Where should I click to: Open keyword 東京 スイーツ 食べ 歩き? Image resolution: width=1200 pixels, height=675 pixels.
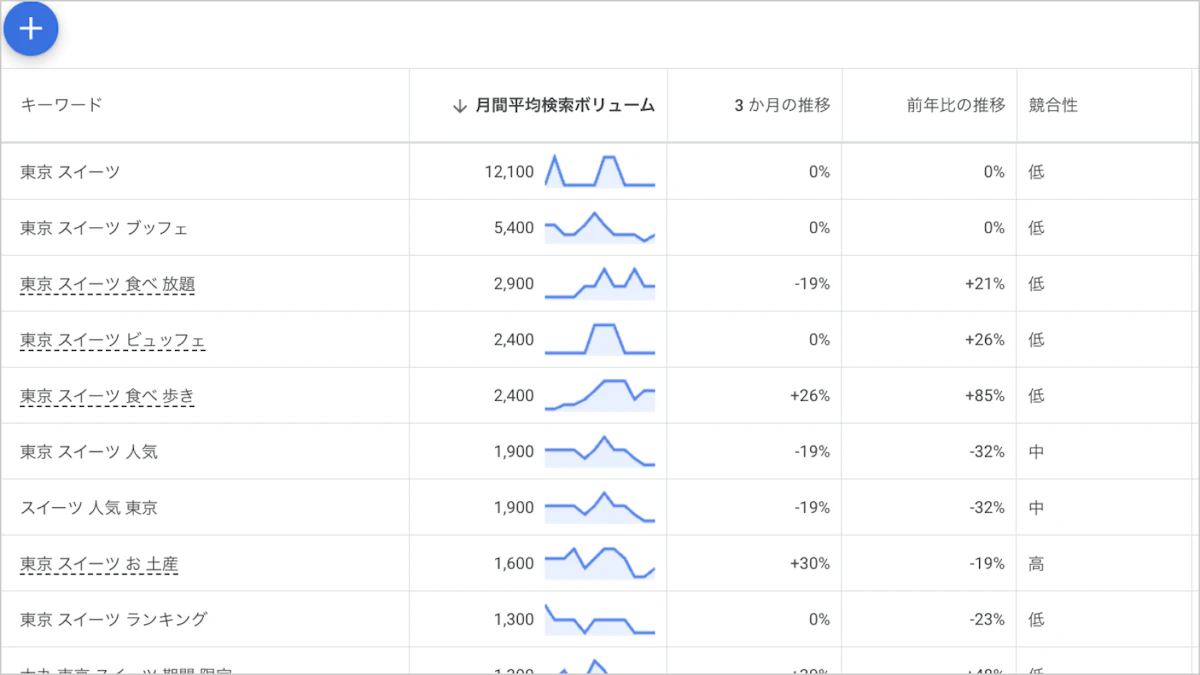click(x=107, y=396)
